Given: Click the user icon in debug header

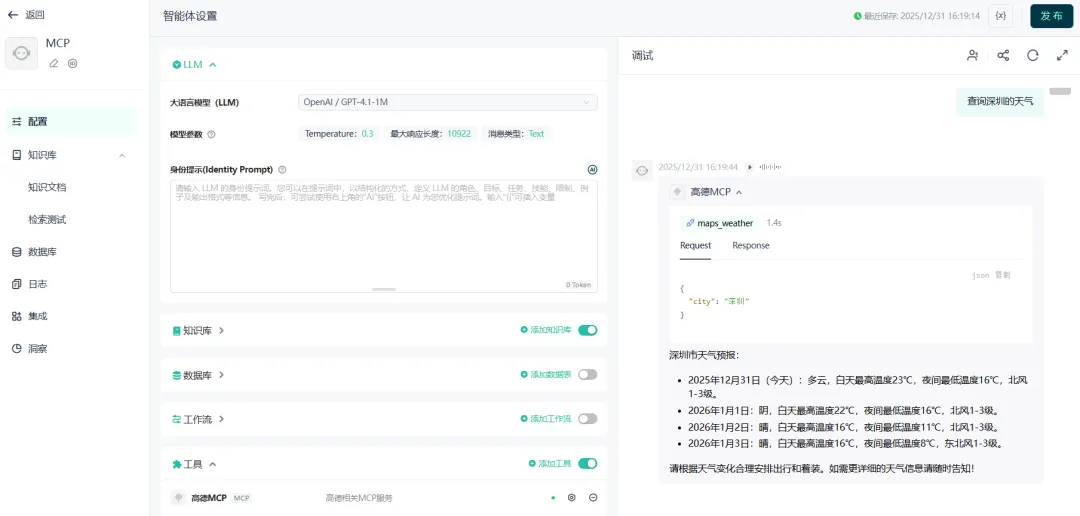Looking at the screenshot, I should 972,56.
